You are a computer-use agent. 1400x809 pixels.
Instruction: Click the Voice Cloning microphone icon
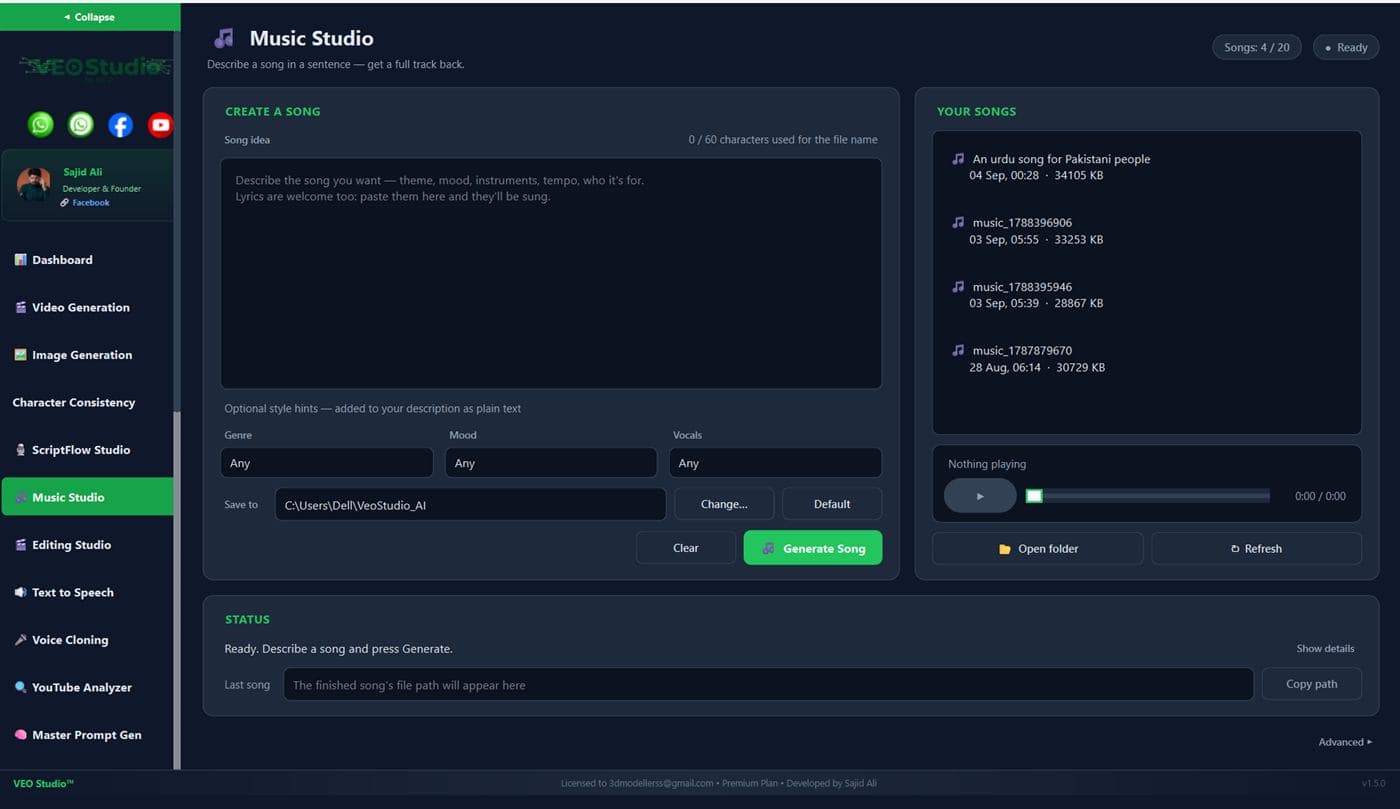(20, 640)
